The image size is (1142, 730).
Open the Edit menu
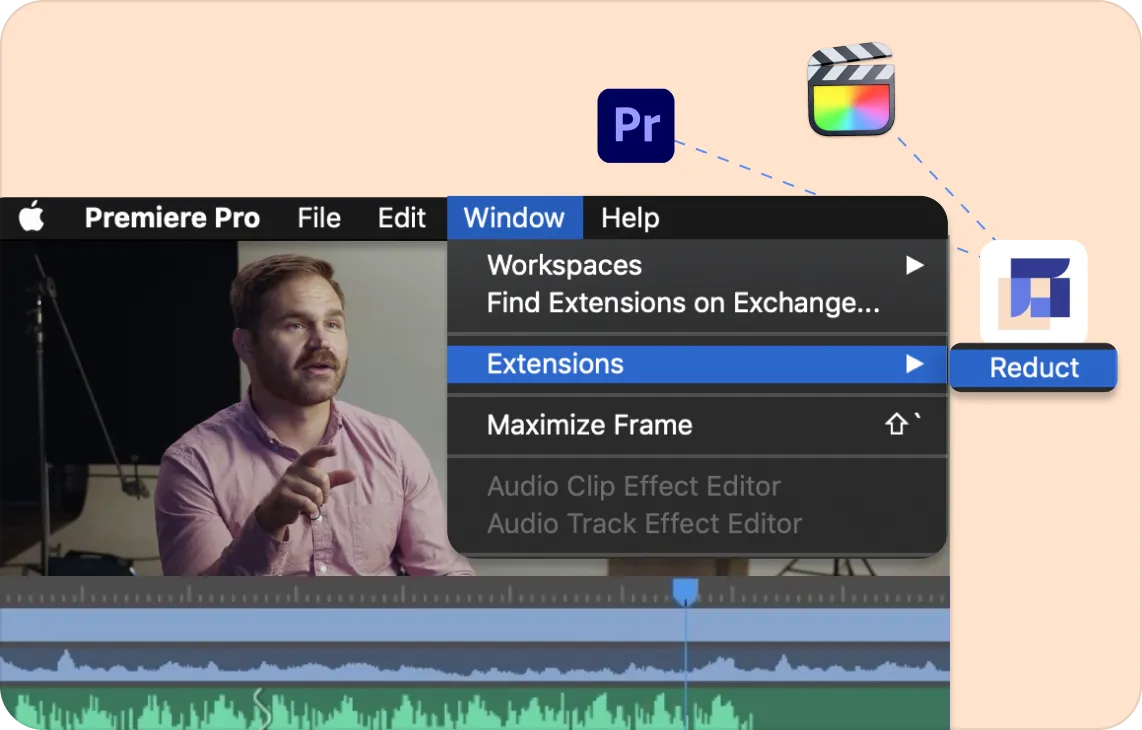click(401, 218)
